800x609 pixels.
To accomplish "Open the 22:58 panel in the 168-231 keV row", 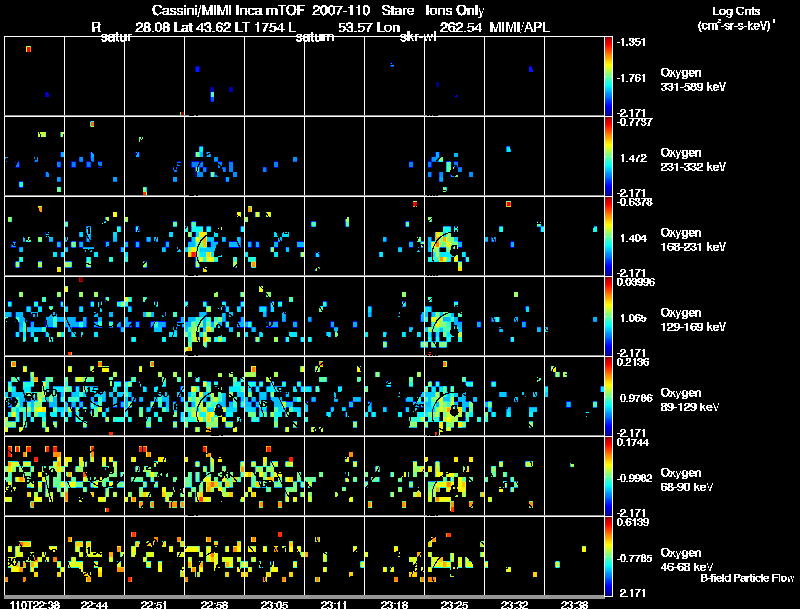I will (x=214, y=236).
